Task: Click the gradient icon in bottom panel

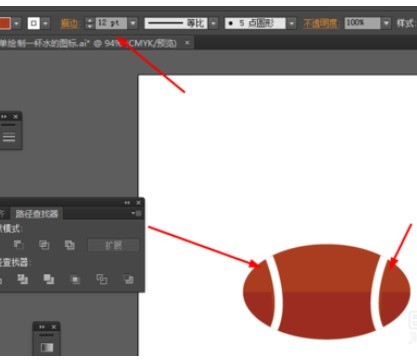Action: [x=47, y=347]
